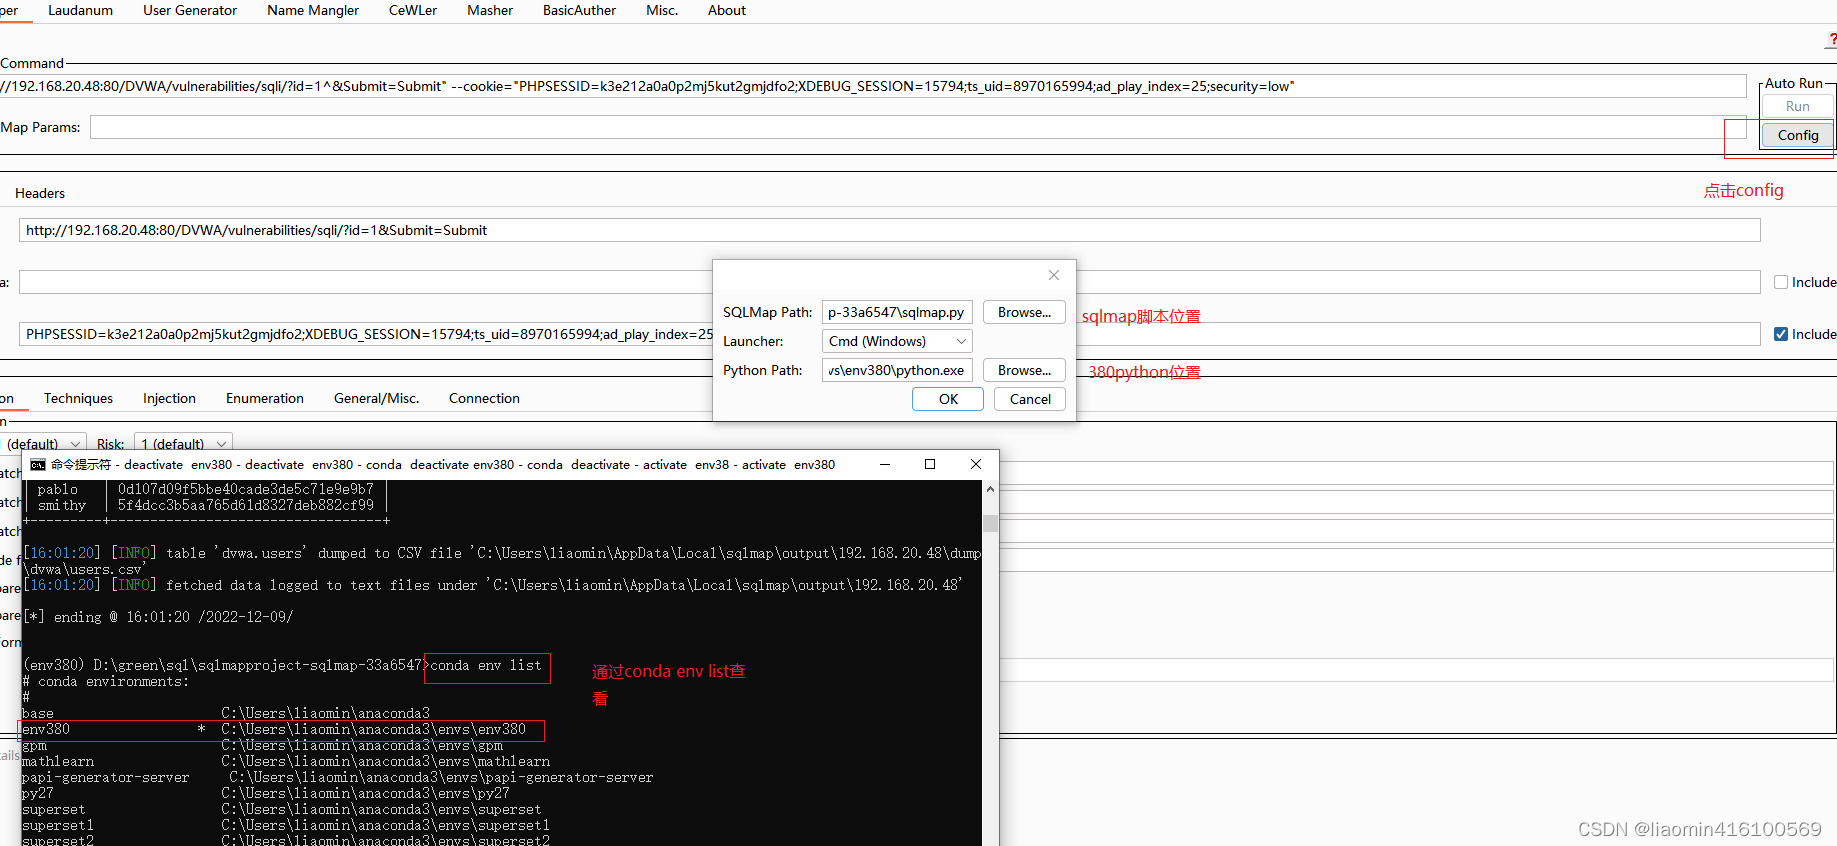Click the mathlearn environment row
This screenshot has width=1837, height=846.
(x=285, y=762)
